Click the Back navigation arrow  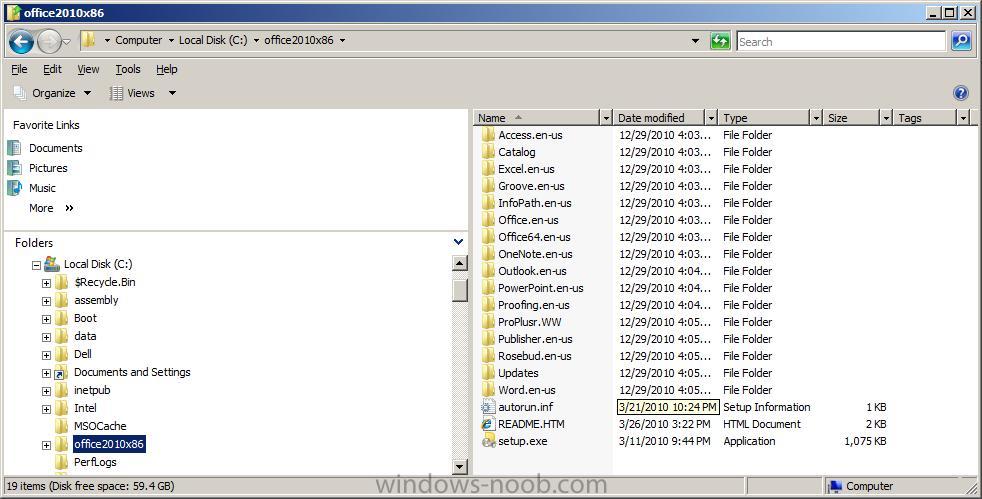(x=21, y=42)
